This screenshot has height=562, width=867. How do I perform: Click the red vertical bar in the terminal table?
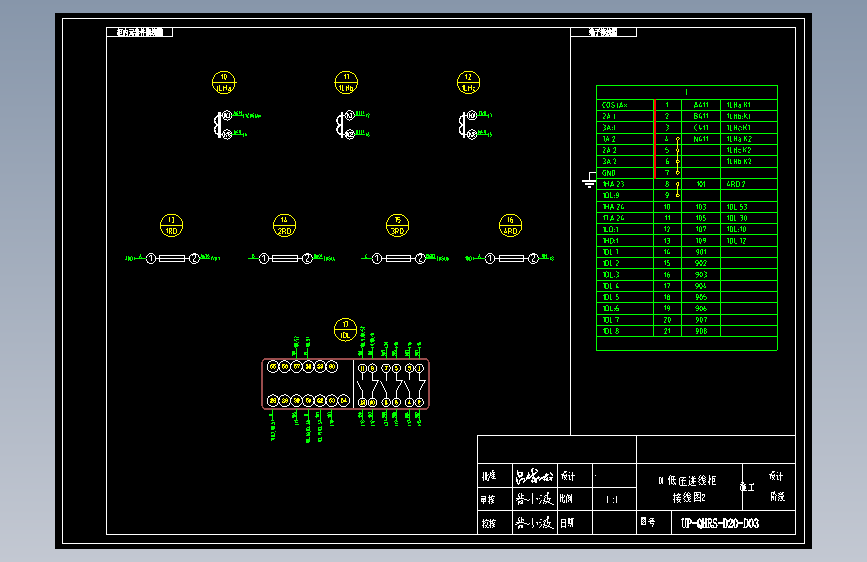[x=655, y=139]
